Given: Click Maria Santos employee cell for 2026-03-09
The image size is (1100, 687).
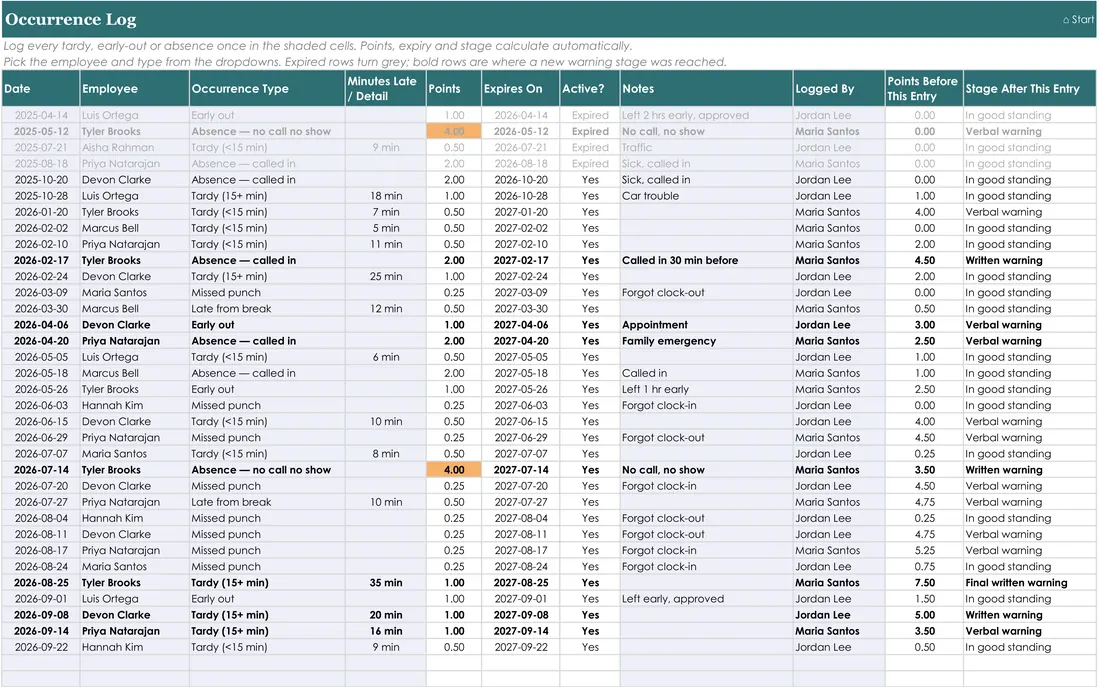Looking at the screenshot, I should (x=135, y=293).
